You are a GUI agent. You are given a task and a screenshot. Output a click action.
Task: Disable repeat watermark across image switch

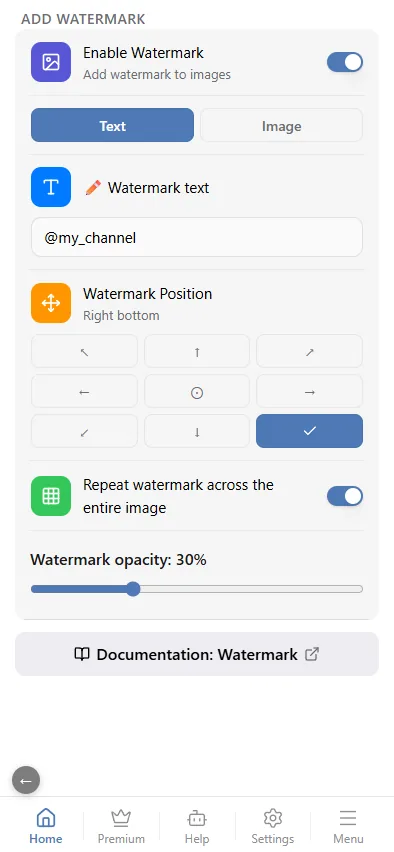coord(345,496)
